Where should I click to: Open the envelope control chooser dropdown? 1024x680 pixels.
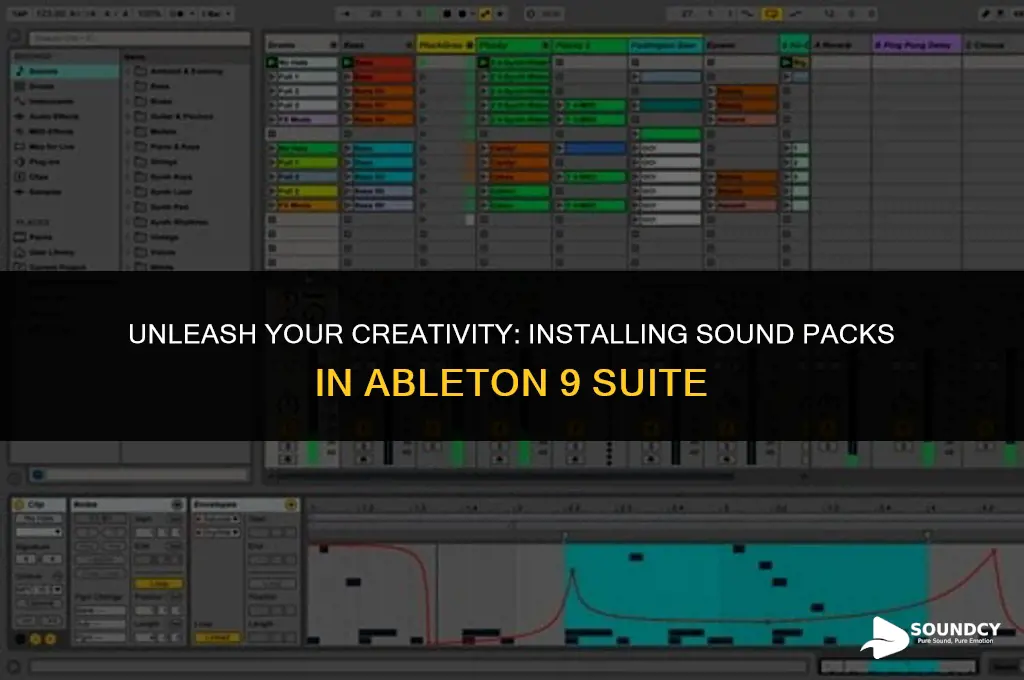(218, 533)
